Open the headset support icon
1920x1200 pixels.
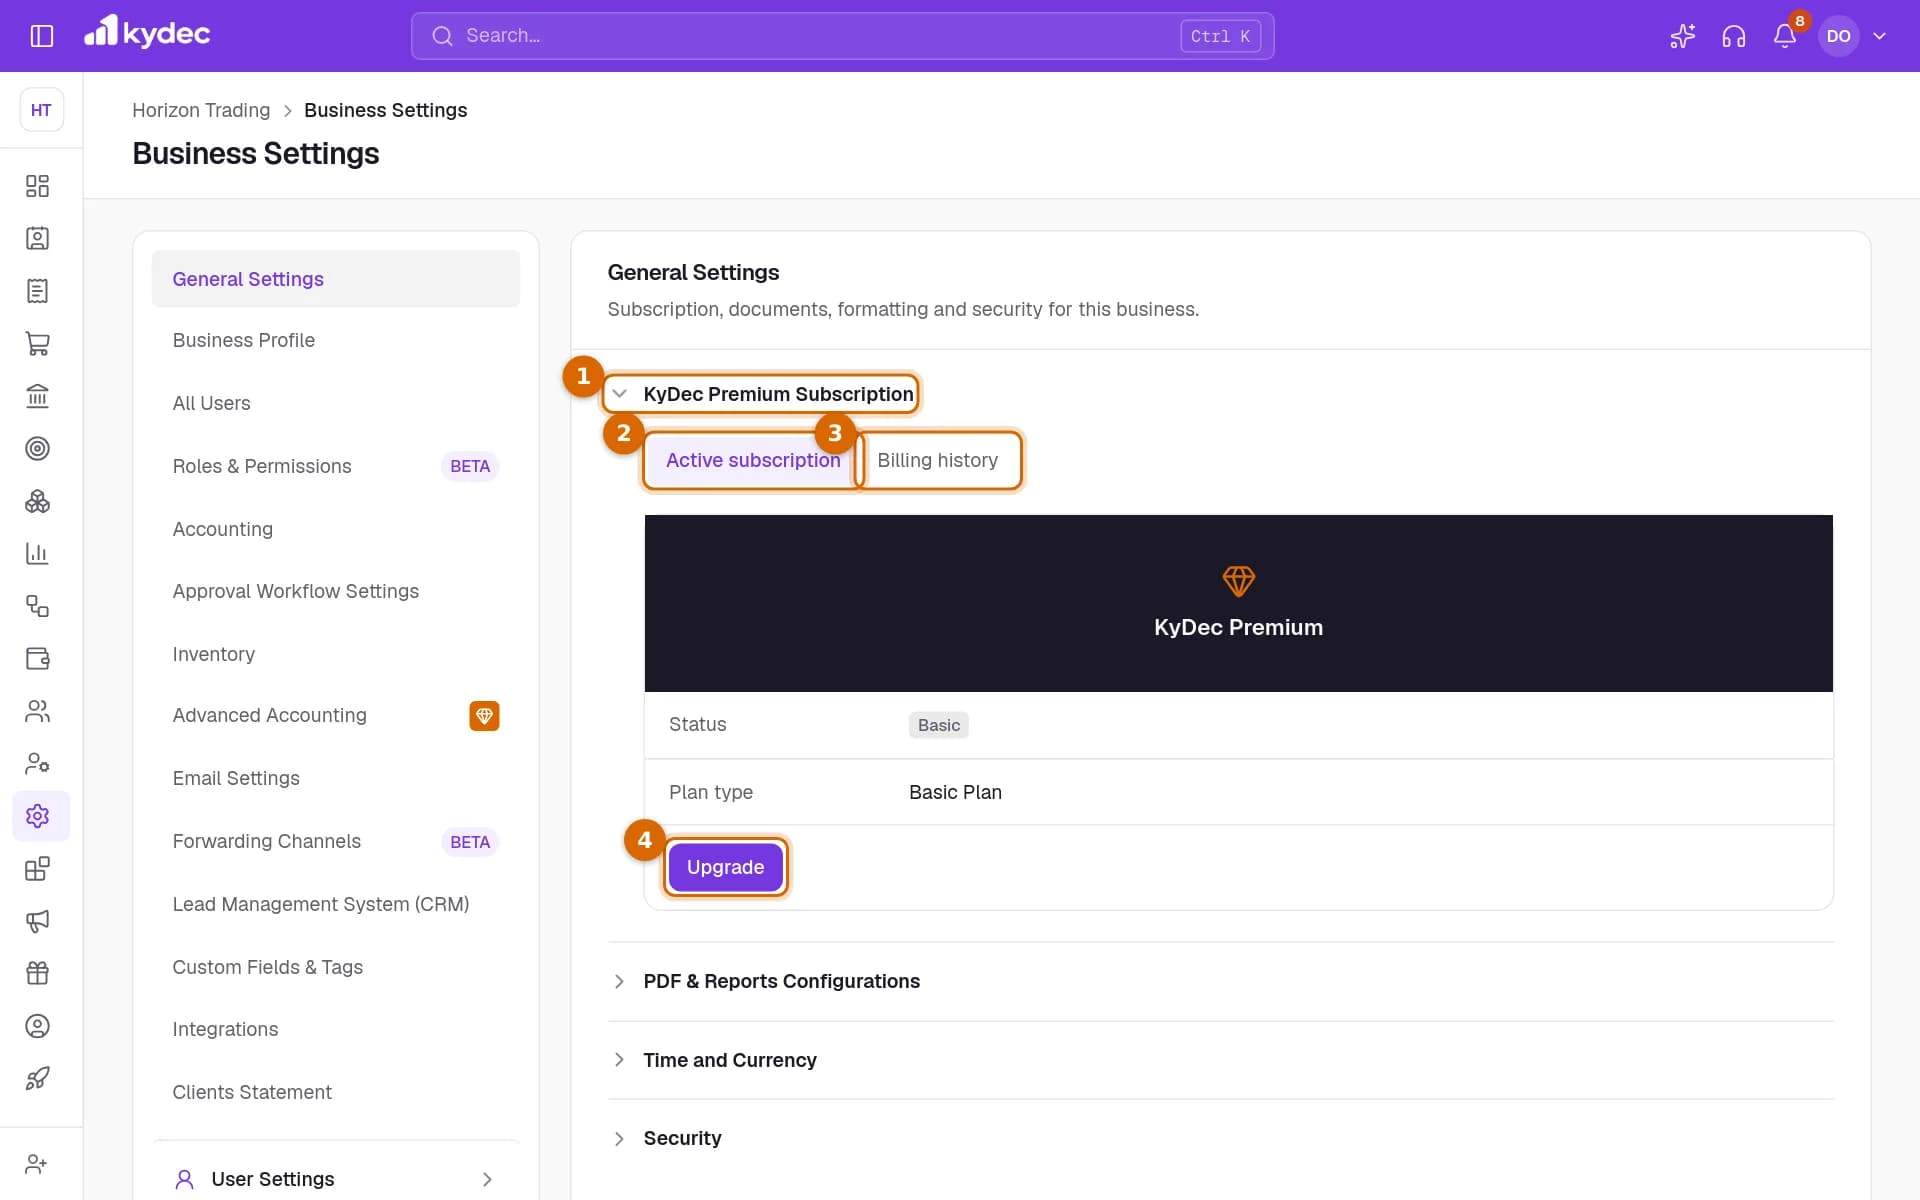point(1733,36)
